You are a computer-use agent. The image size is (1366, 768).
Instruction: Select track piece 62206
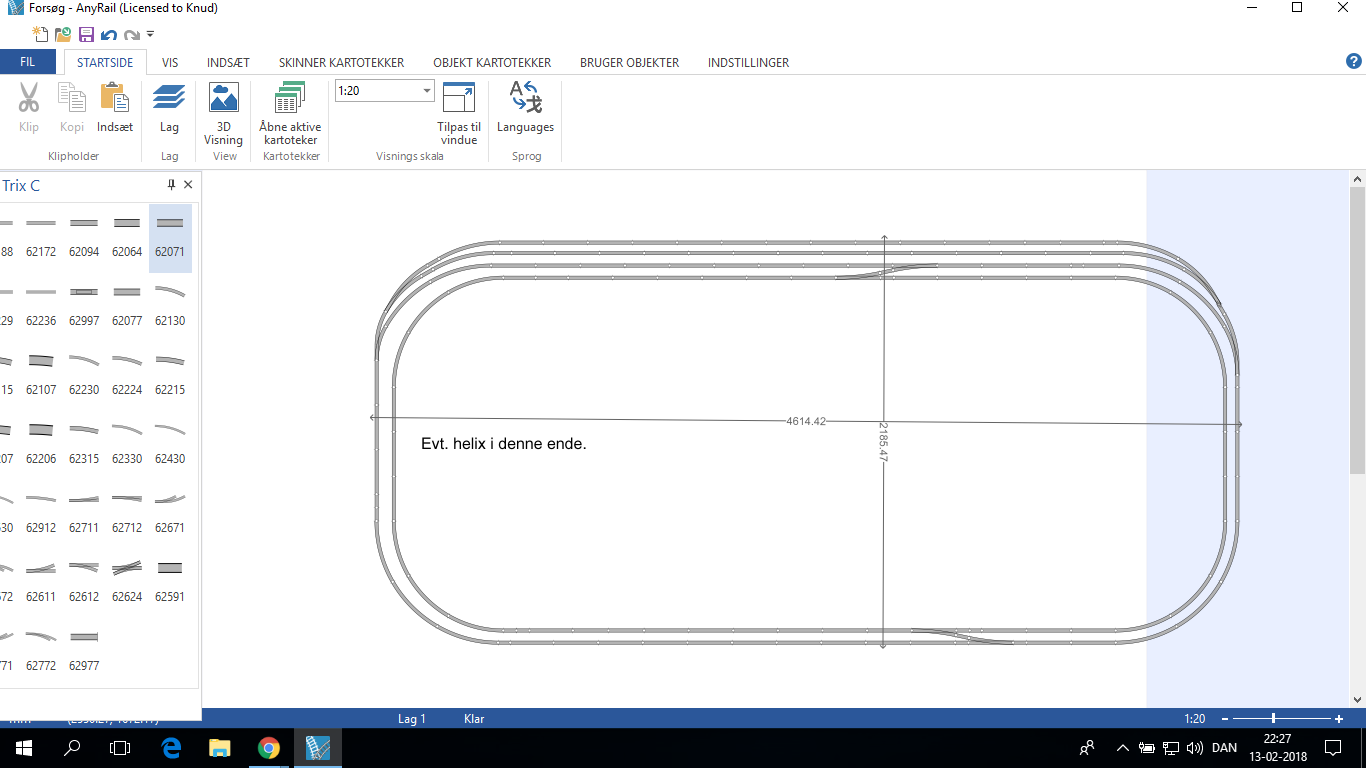coord(41,445)
